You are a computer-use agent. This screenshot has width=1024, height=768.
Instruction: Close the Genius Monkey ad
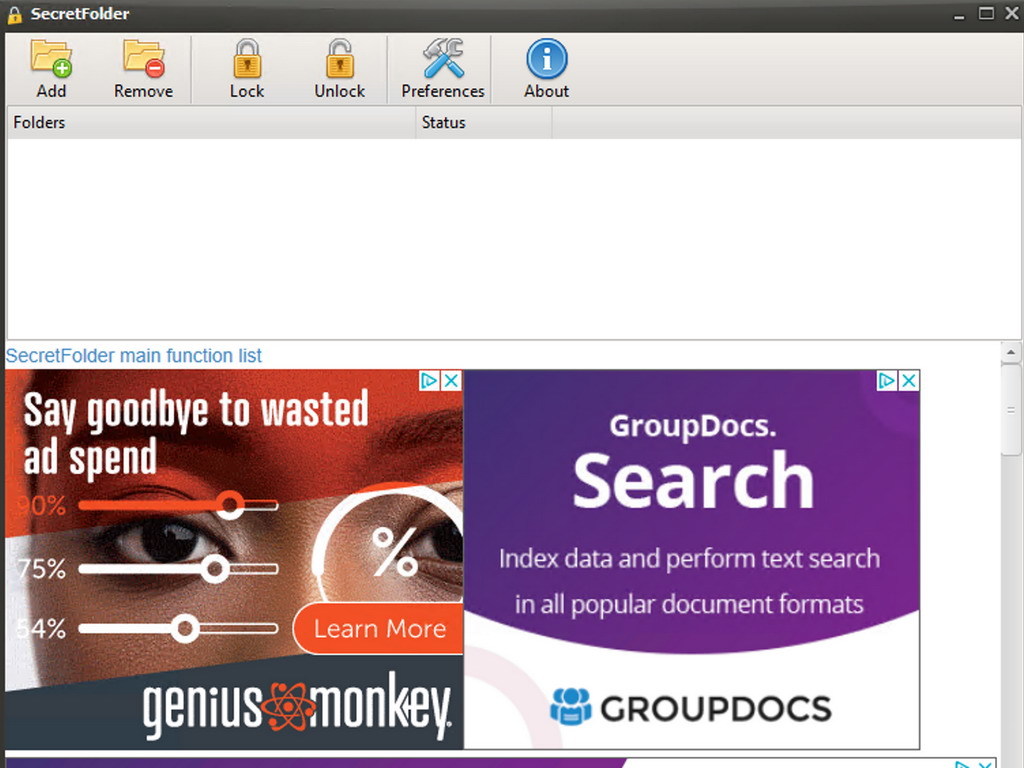pos(451,381)
